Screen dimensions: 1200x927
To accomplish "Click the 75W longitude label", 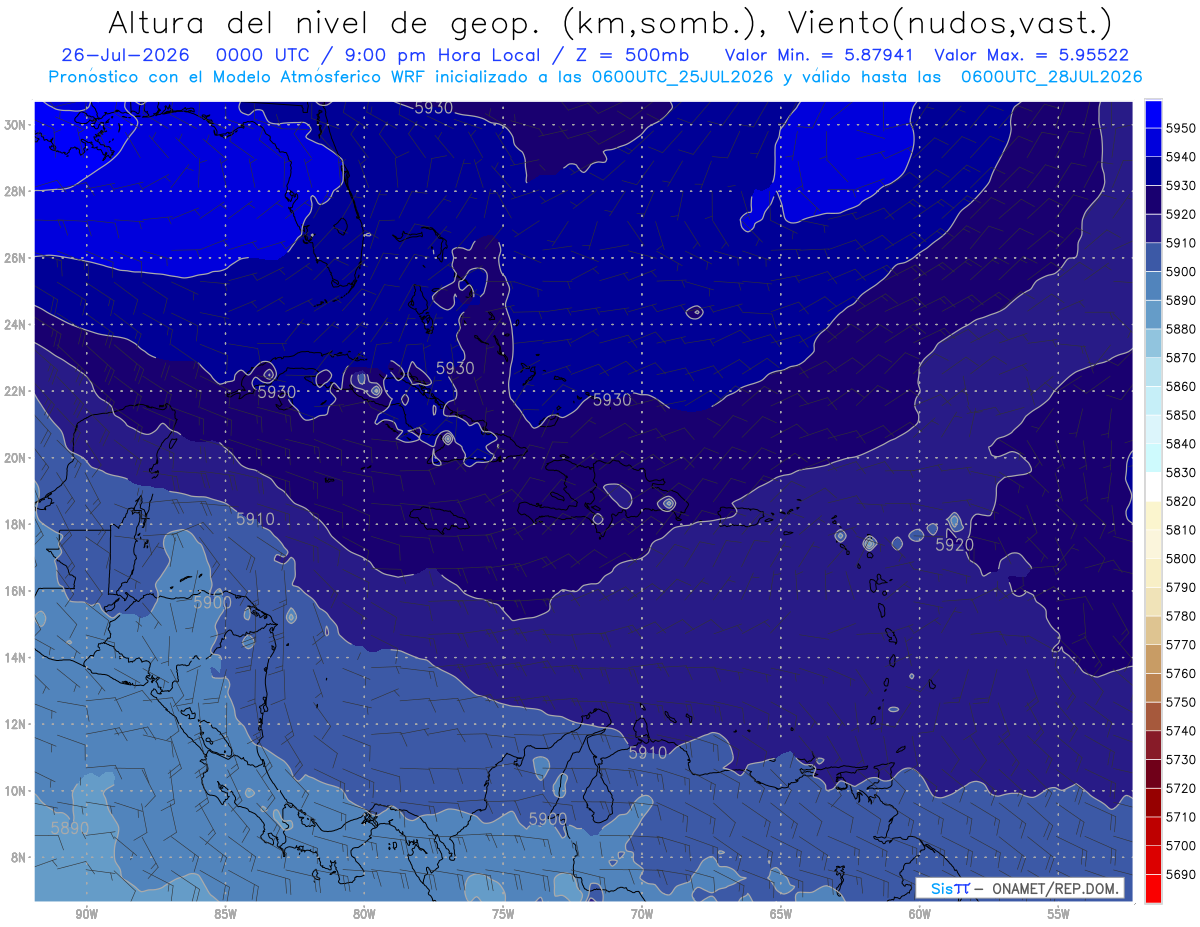I will 503,914.
